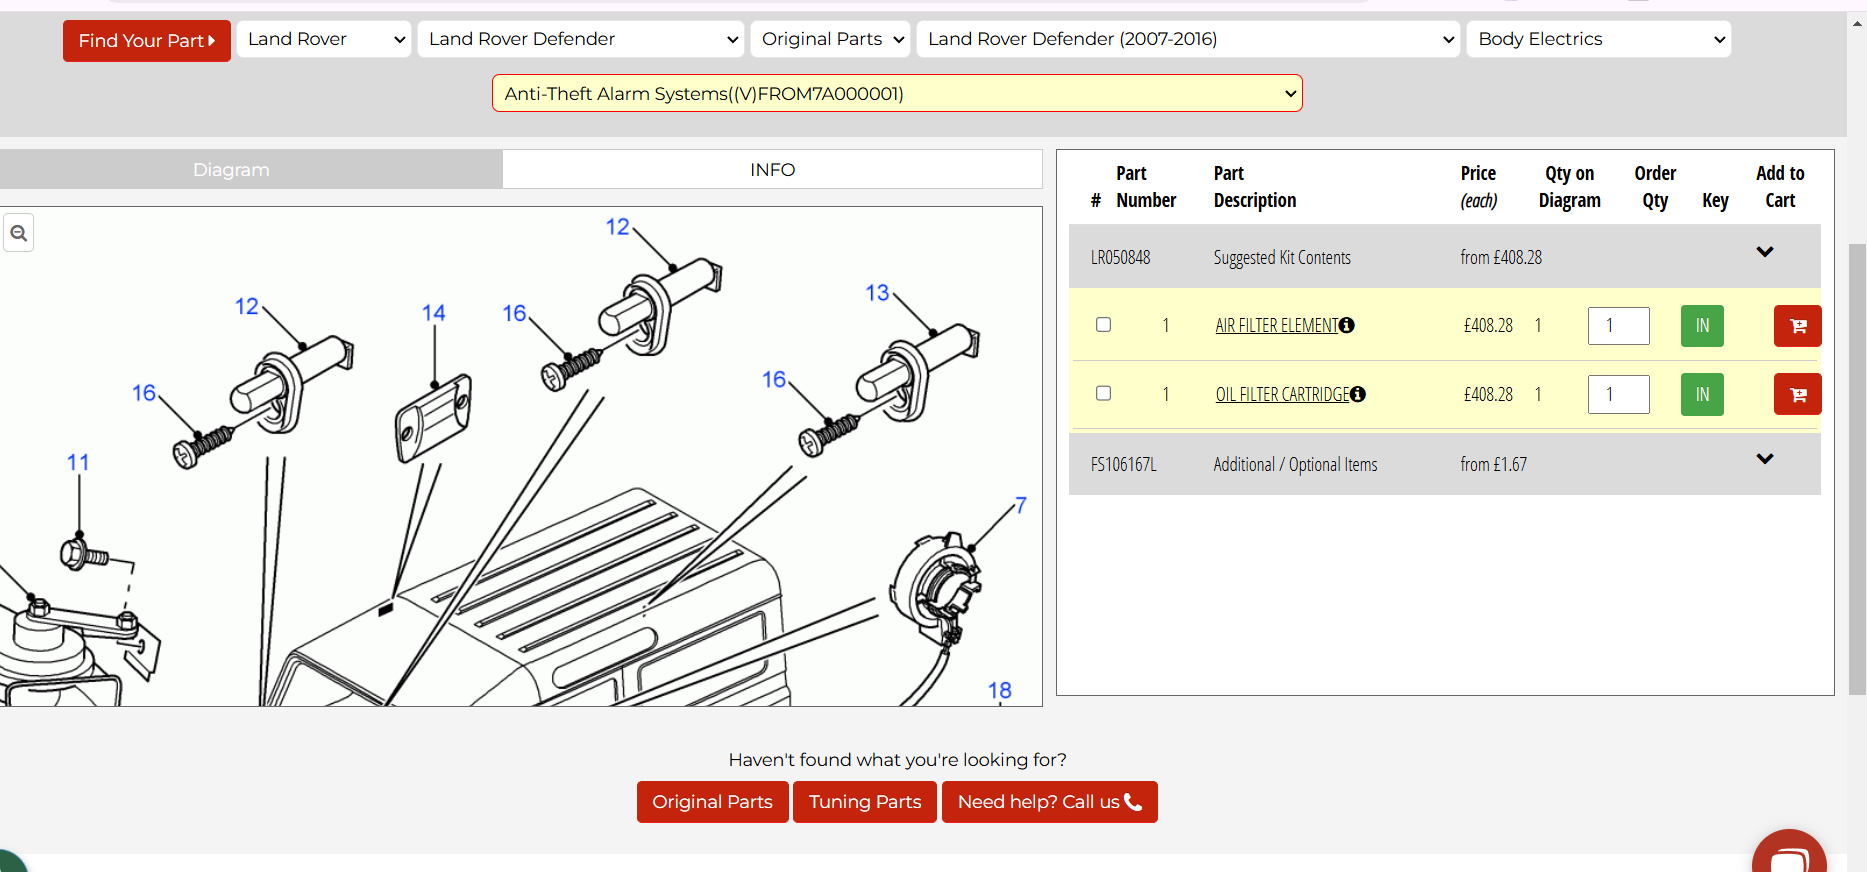This screenshot has width=1867, height=872.
Task: Open the Land Rover make dropdown
Action: [x=324, y=39]
